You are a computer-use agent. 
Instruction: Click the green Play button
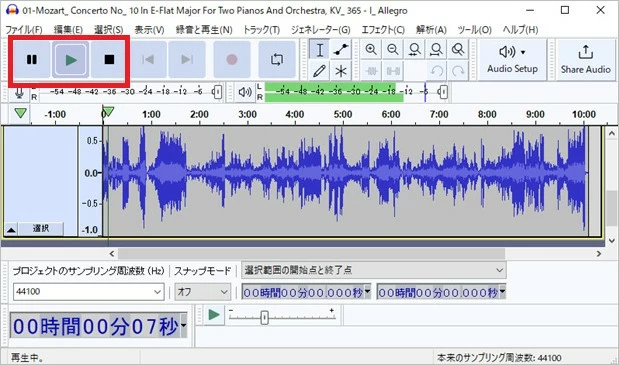71,60
